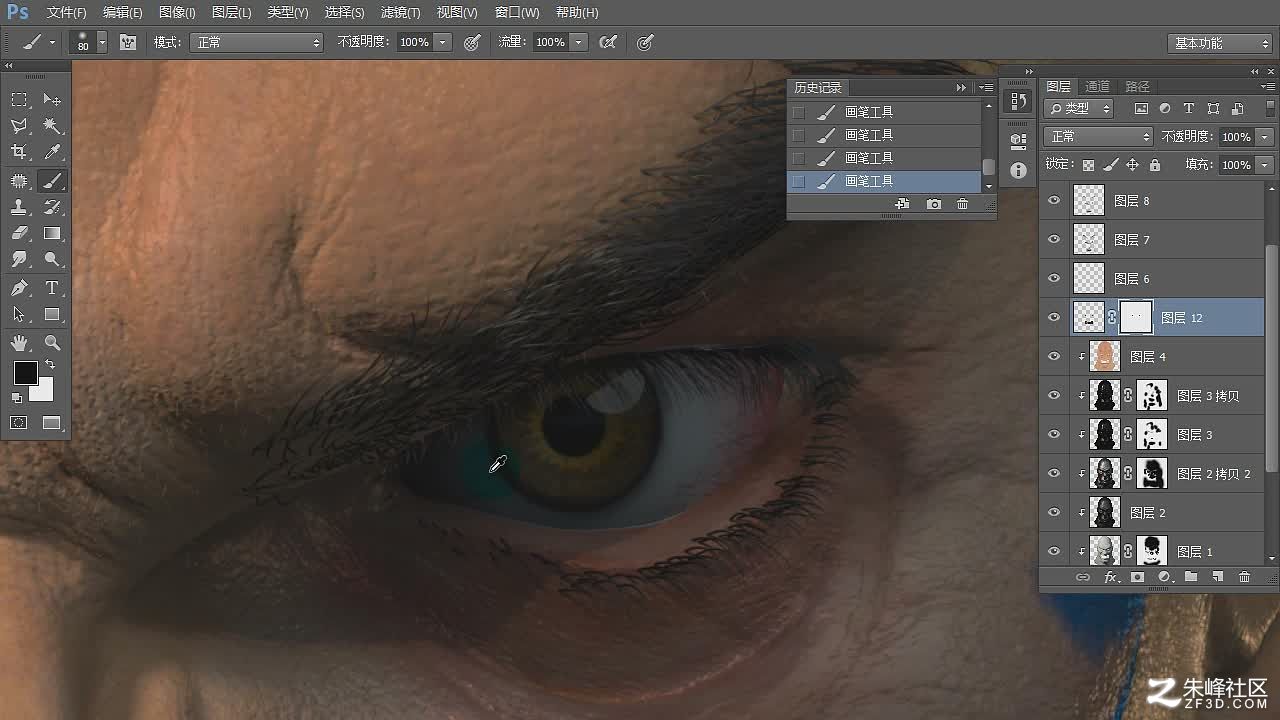Hide layer 图层 4

click(x=1053, y=356)
